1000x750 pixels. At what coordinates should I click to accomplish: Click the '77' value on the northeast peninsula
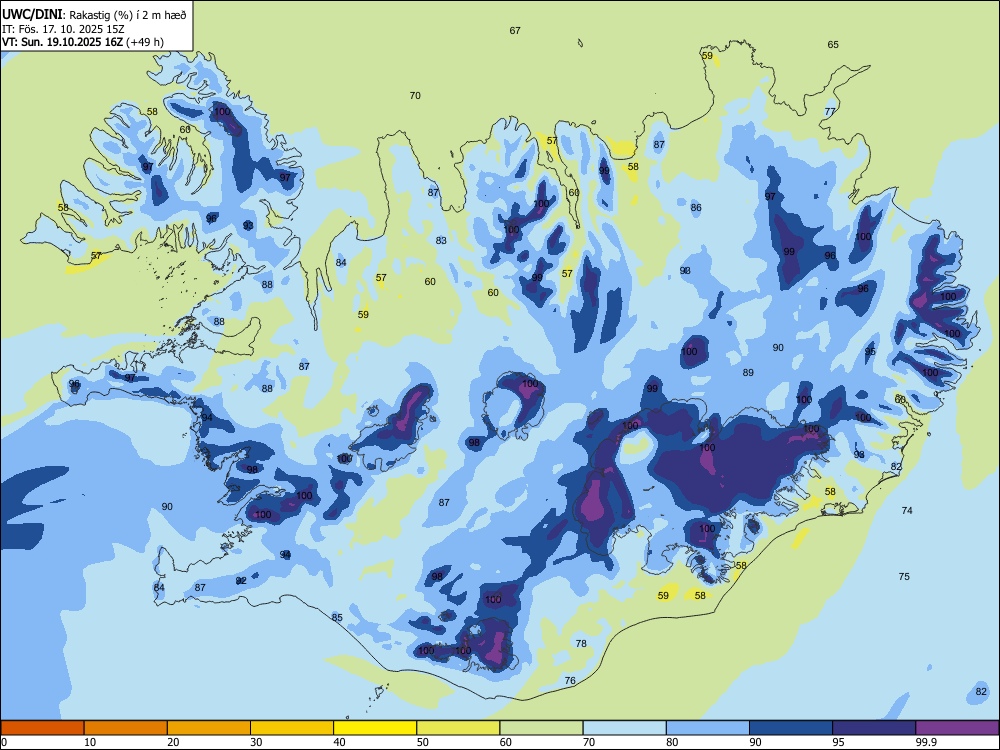pos(830,112)
